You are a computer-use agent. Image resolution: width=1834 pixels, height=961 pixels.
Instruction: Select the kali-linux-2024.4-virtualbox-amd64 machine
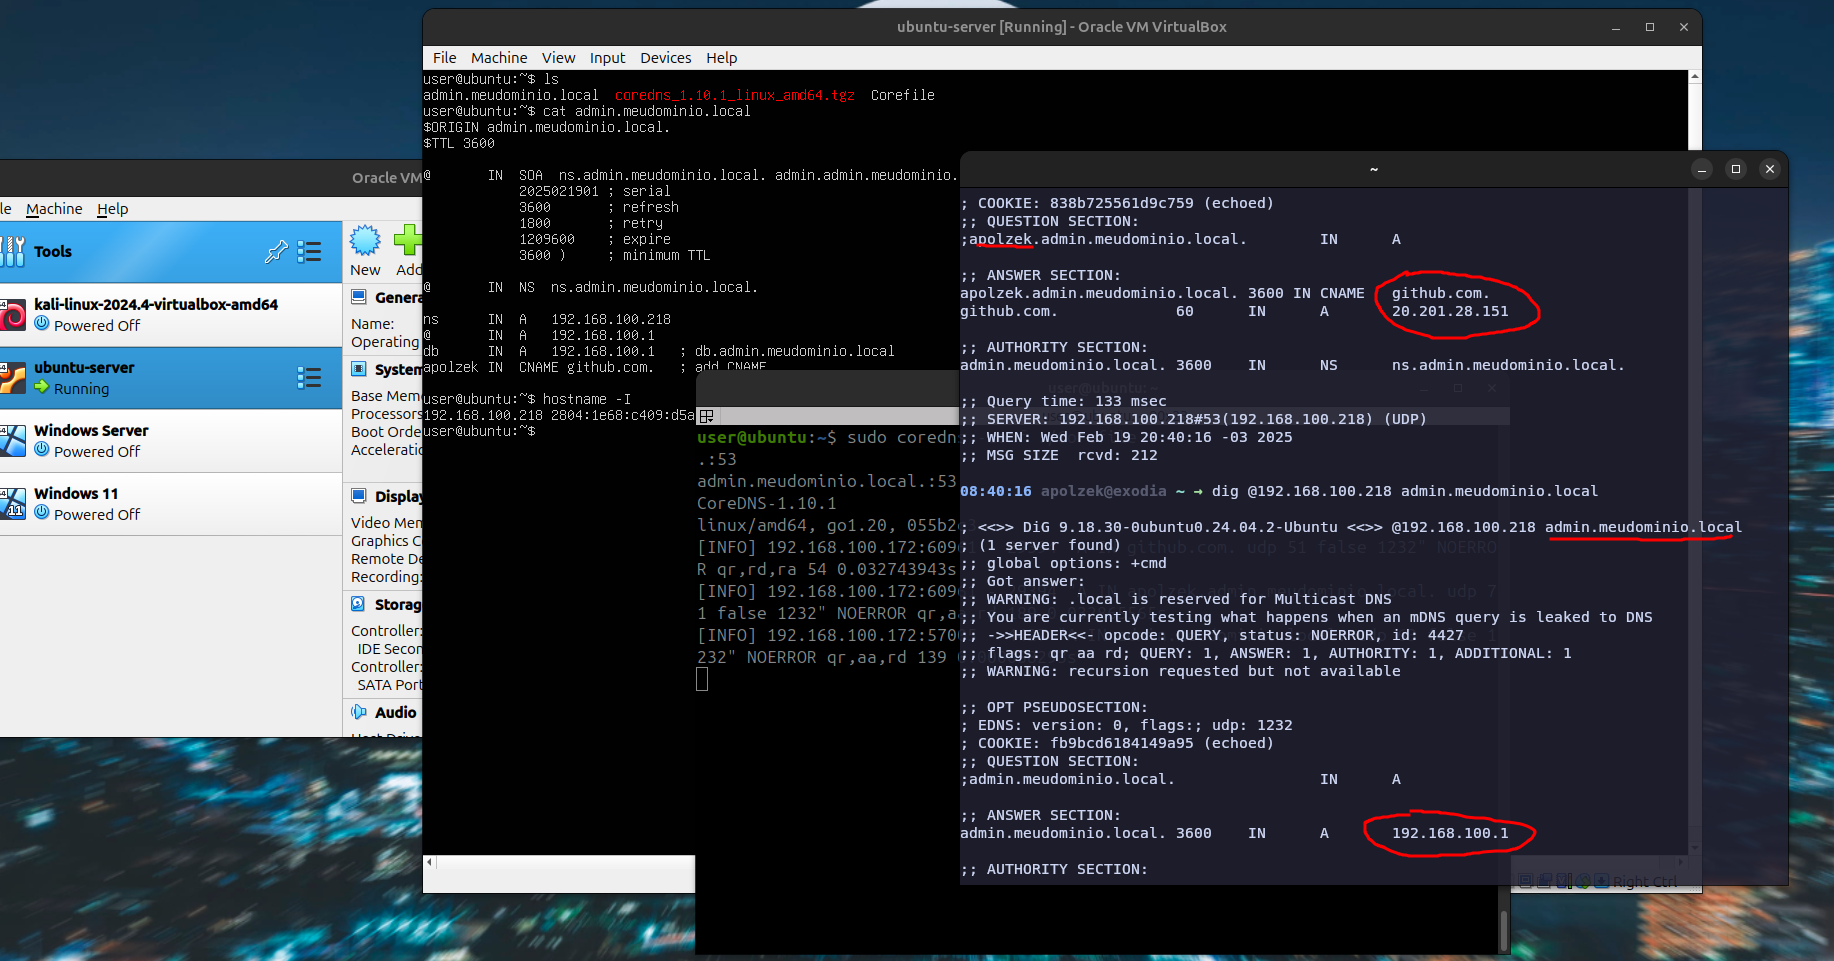171,315
